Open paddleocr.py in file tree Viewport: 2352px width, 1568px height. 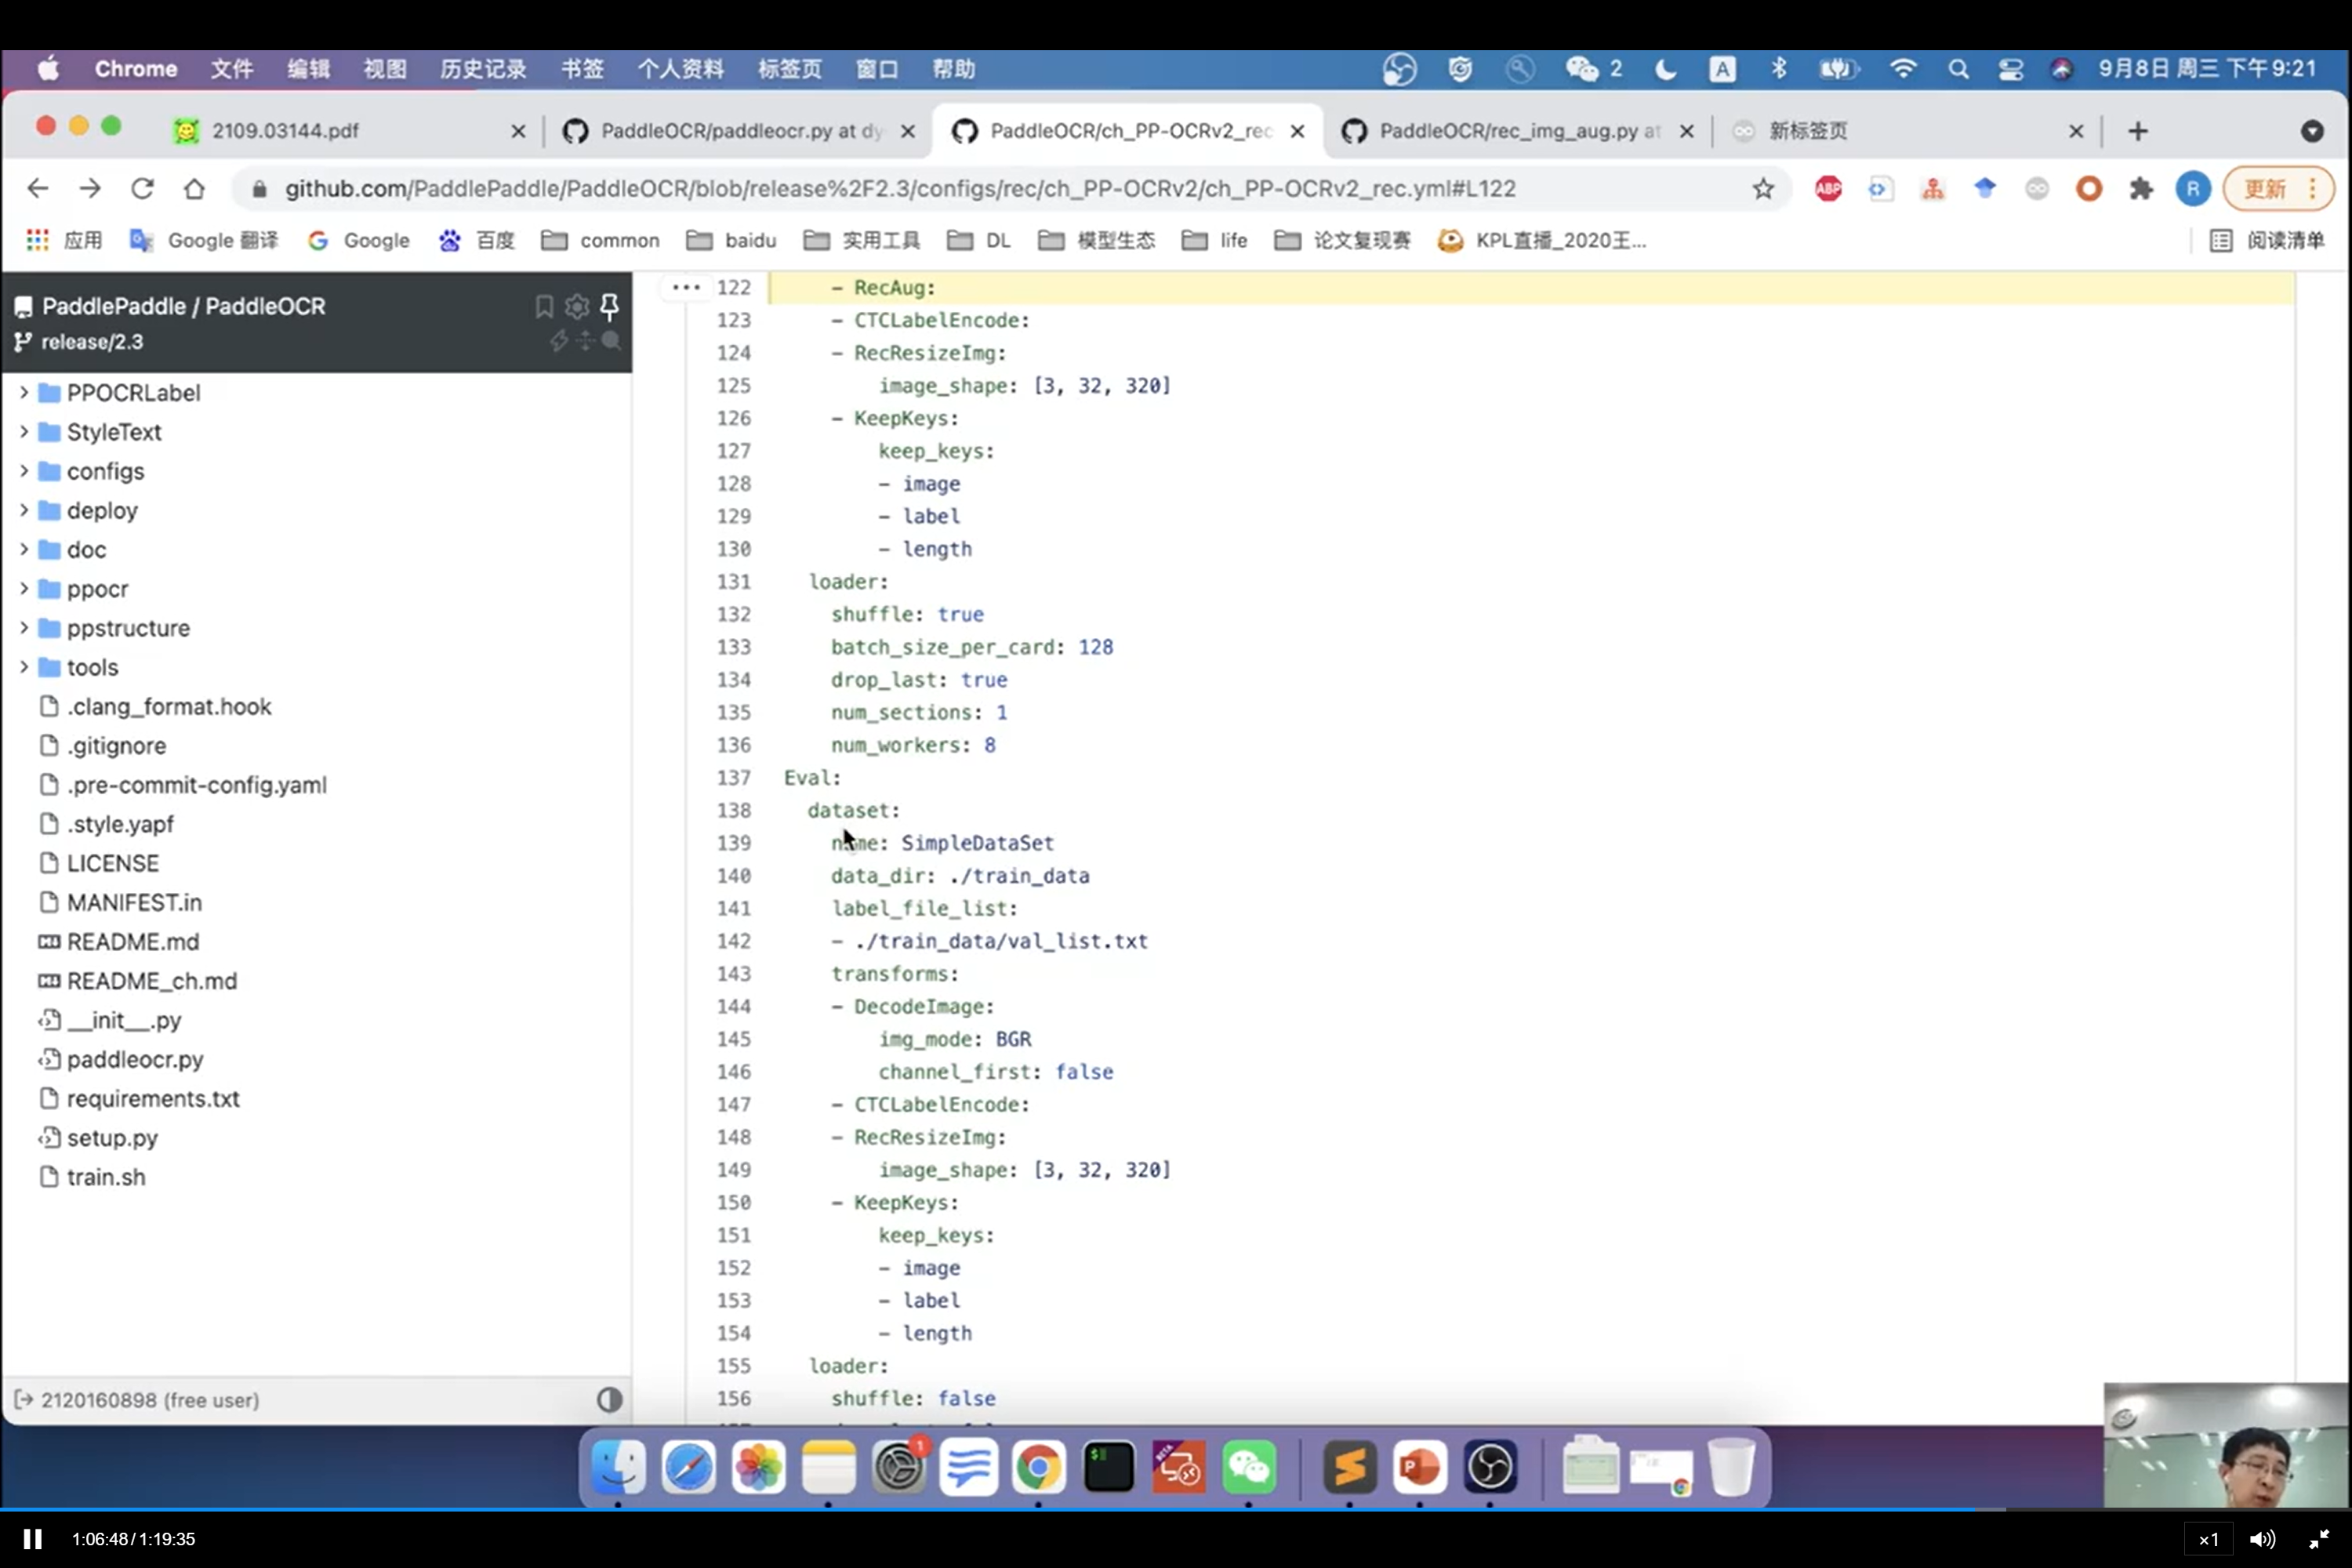point(135,1059)
